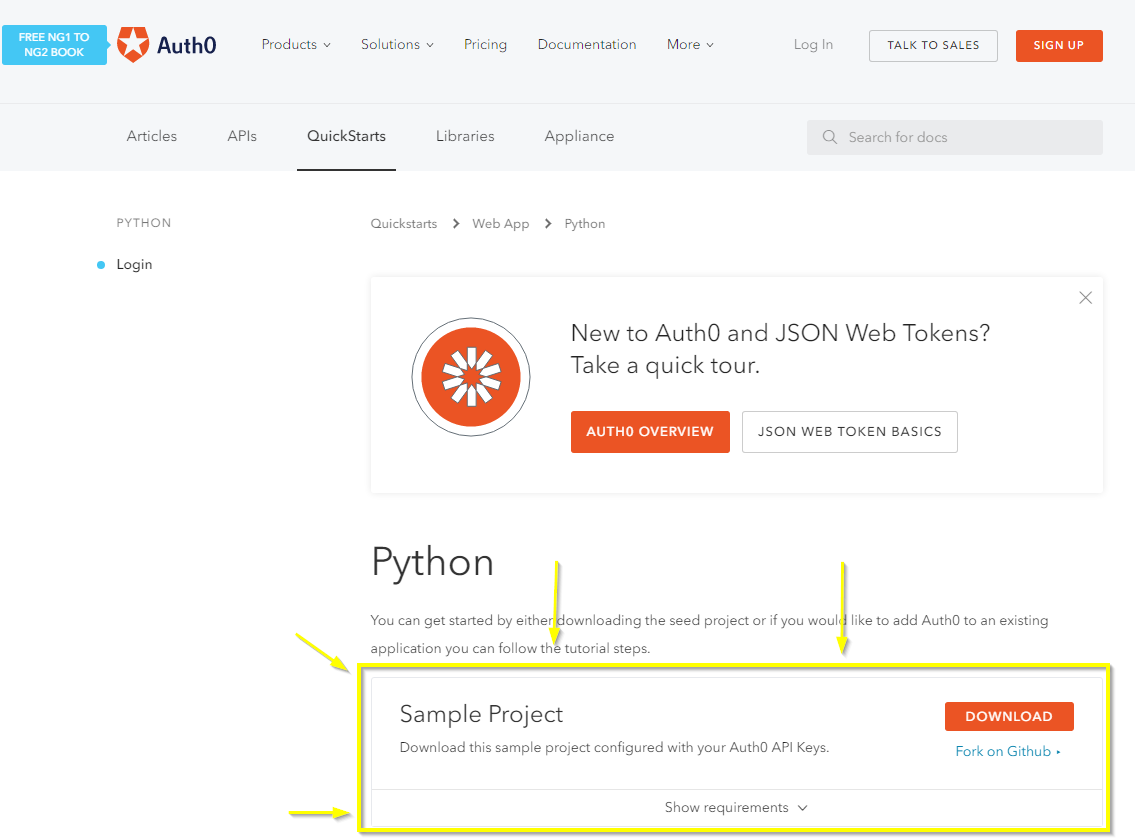The width and height of the screenshot is (1135, 838).
Task: Dismiss the JSON Web Tokens tour banner
Action: point(1085,297)
